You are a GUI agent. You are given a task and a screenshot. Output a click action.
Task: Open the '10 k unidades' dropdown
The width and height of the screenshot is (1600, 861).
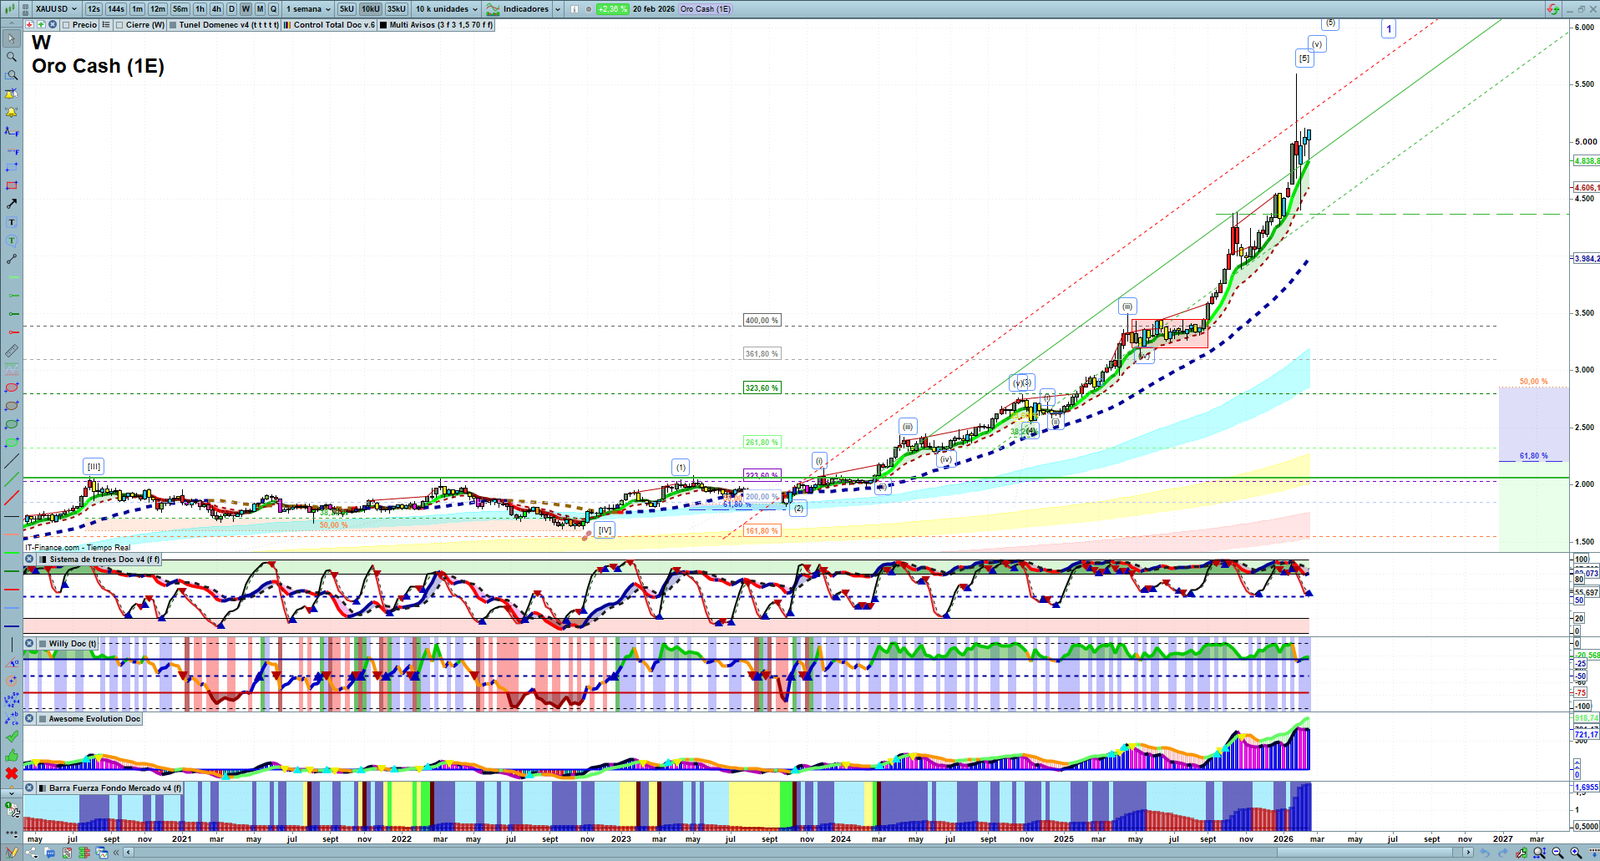[x=446, y=9]
